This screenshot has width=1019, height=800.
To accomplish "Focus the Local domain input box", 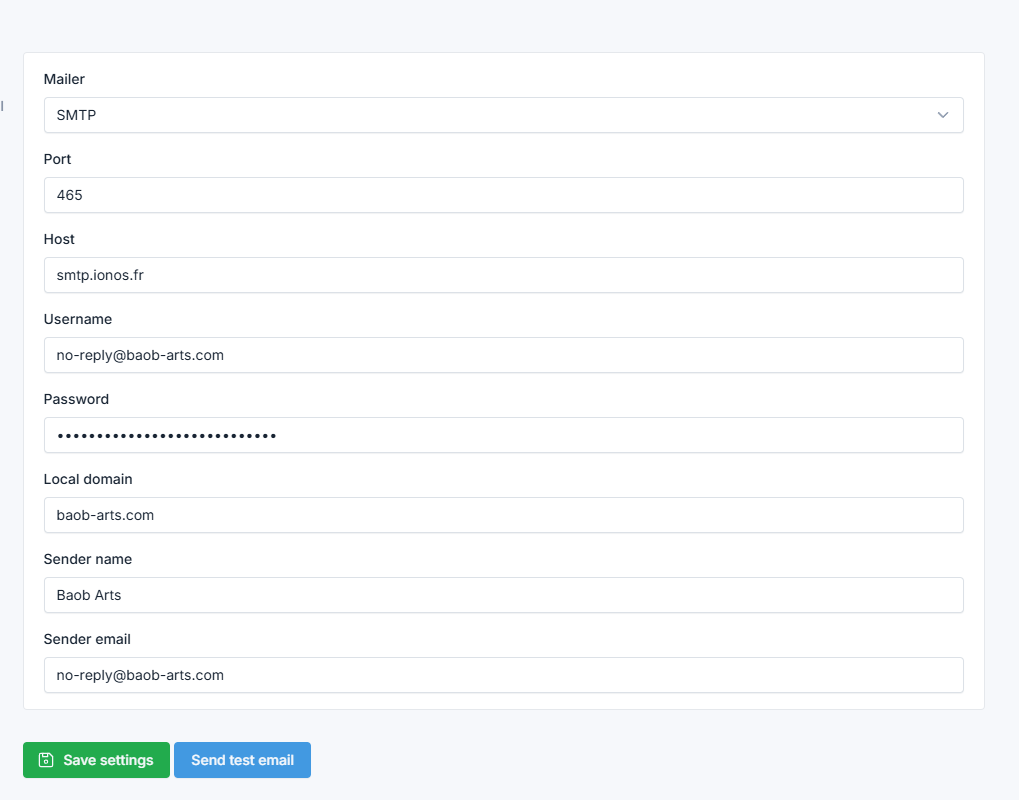I will point(503,515).
